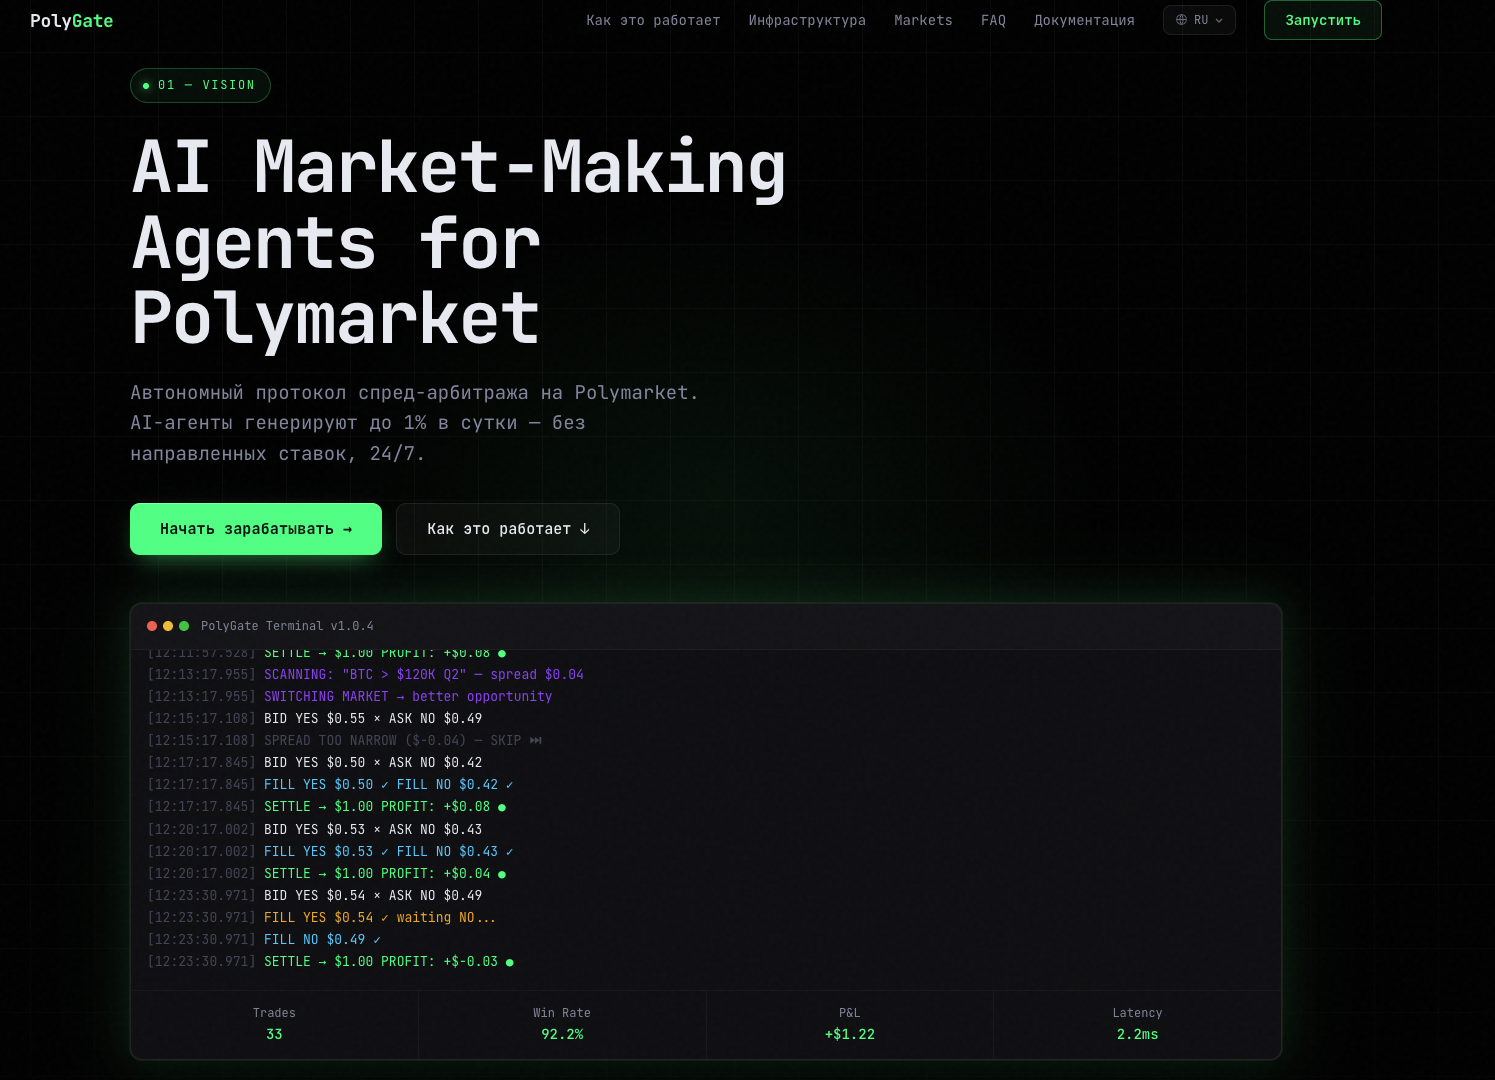
Task: Click 'Как это работает' button with down arrow
Action: [x=508, y=529]
